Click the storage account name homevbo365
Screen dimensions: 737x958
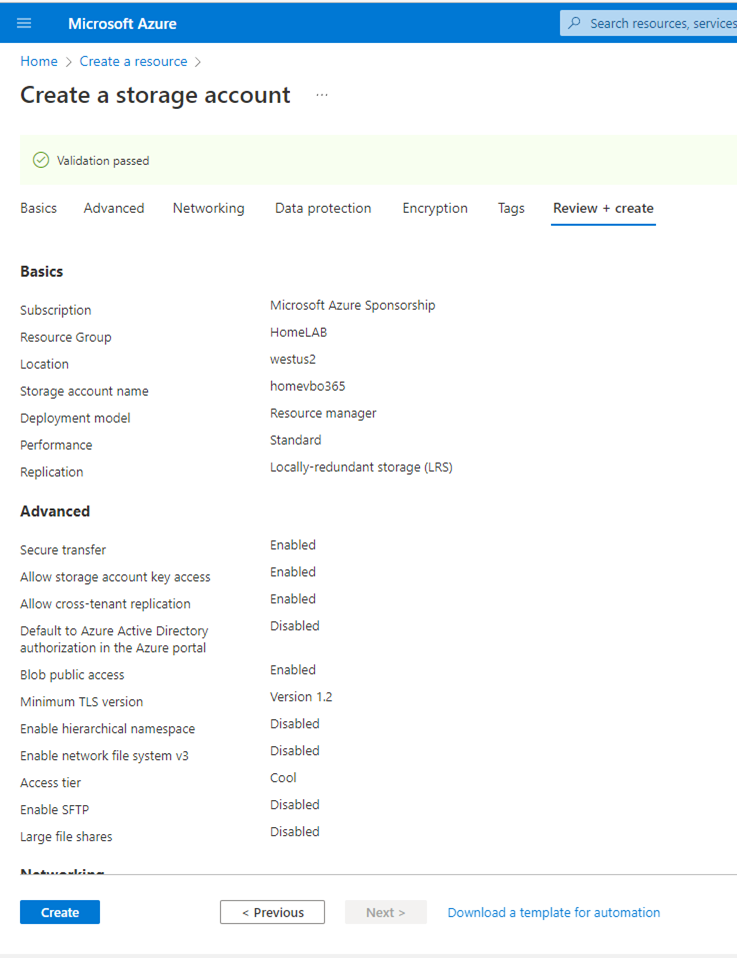(307, 386)
